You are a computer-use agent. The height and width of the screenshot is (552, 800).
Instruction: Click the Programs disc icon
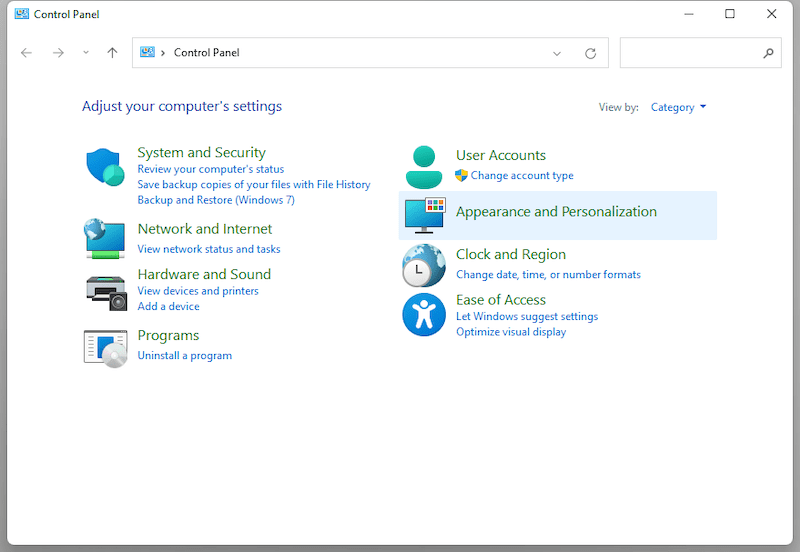pos(105,347)
